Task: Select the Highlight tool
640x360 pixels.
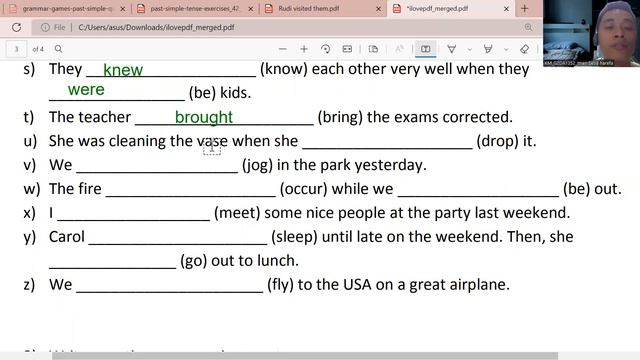Action: point(488,49)
